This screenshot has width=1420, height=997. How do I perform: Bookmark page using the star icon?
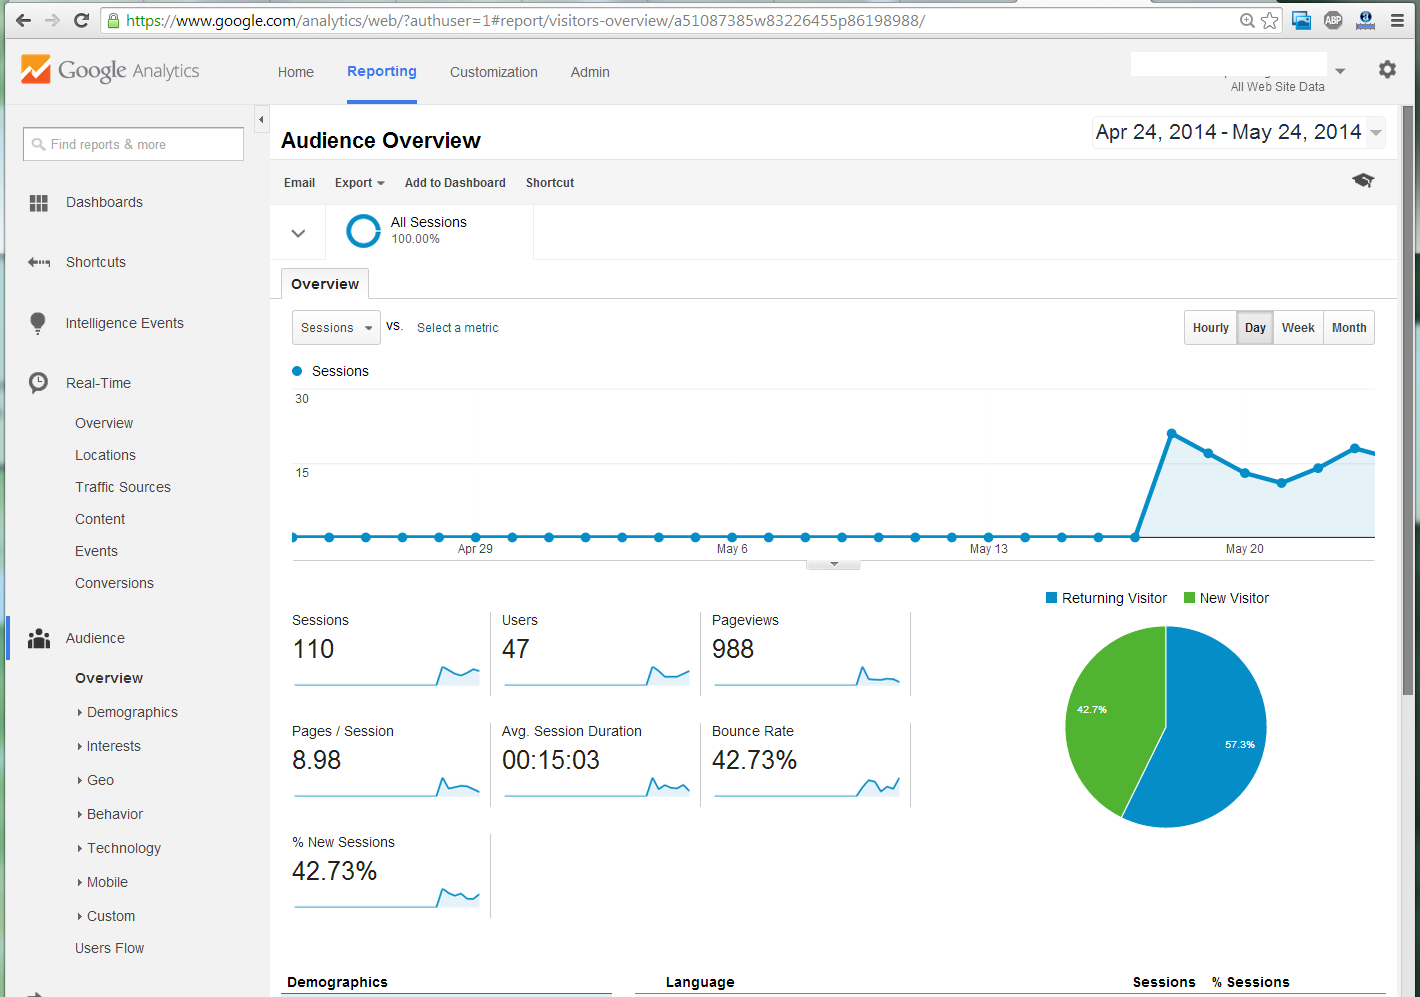(x=1270, y=20)
